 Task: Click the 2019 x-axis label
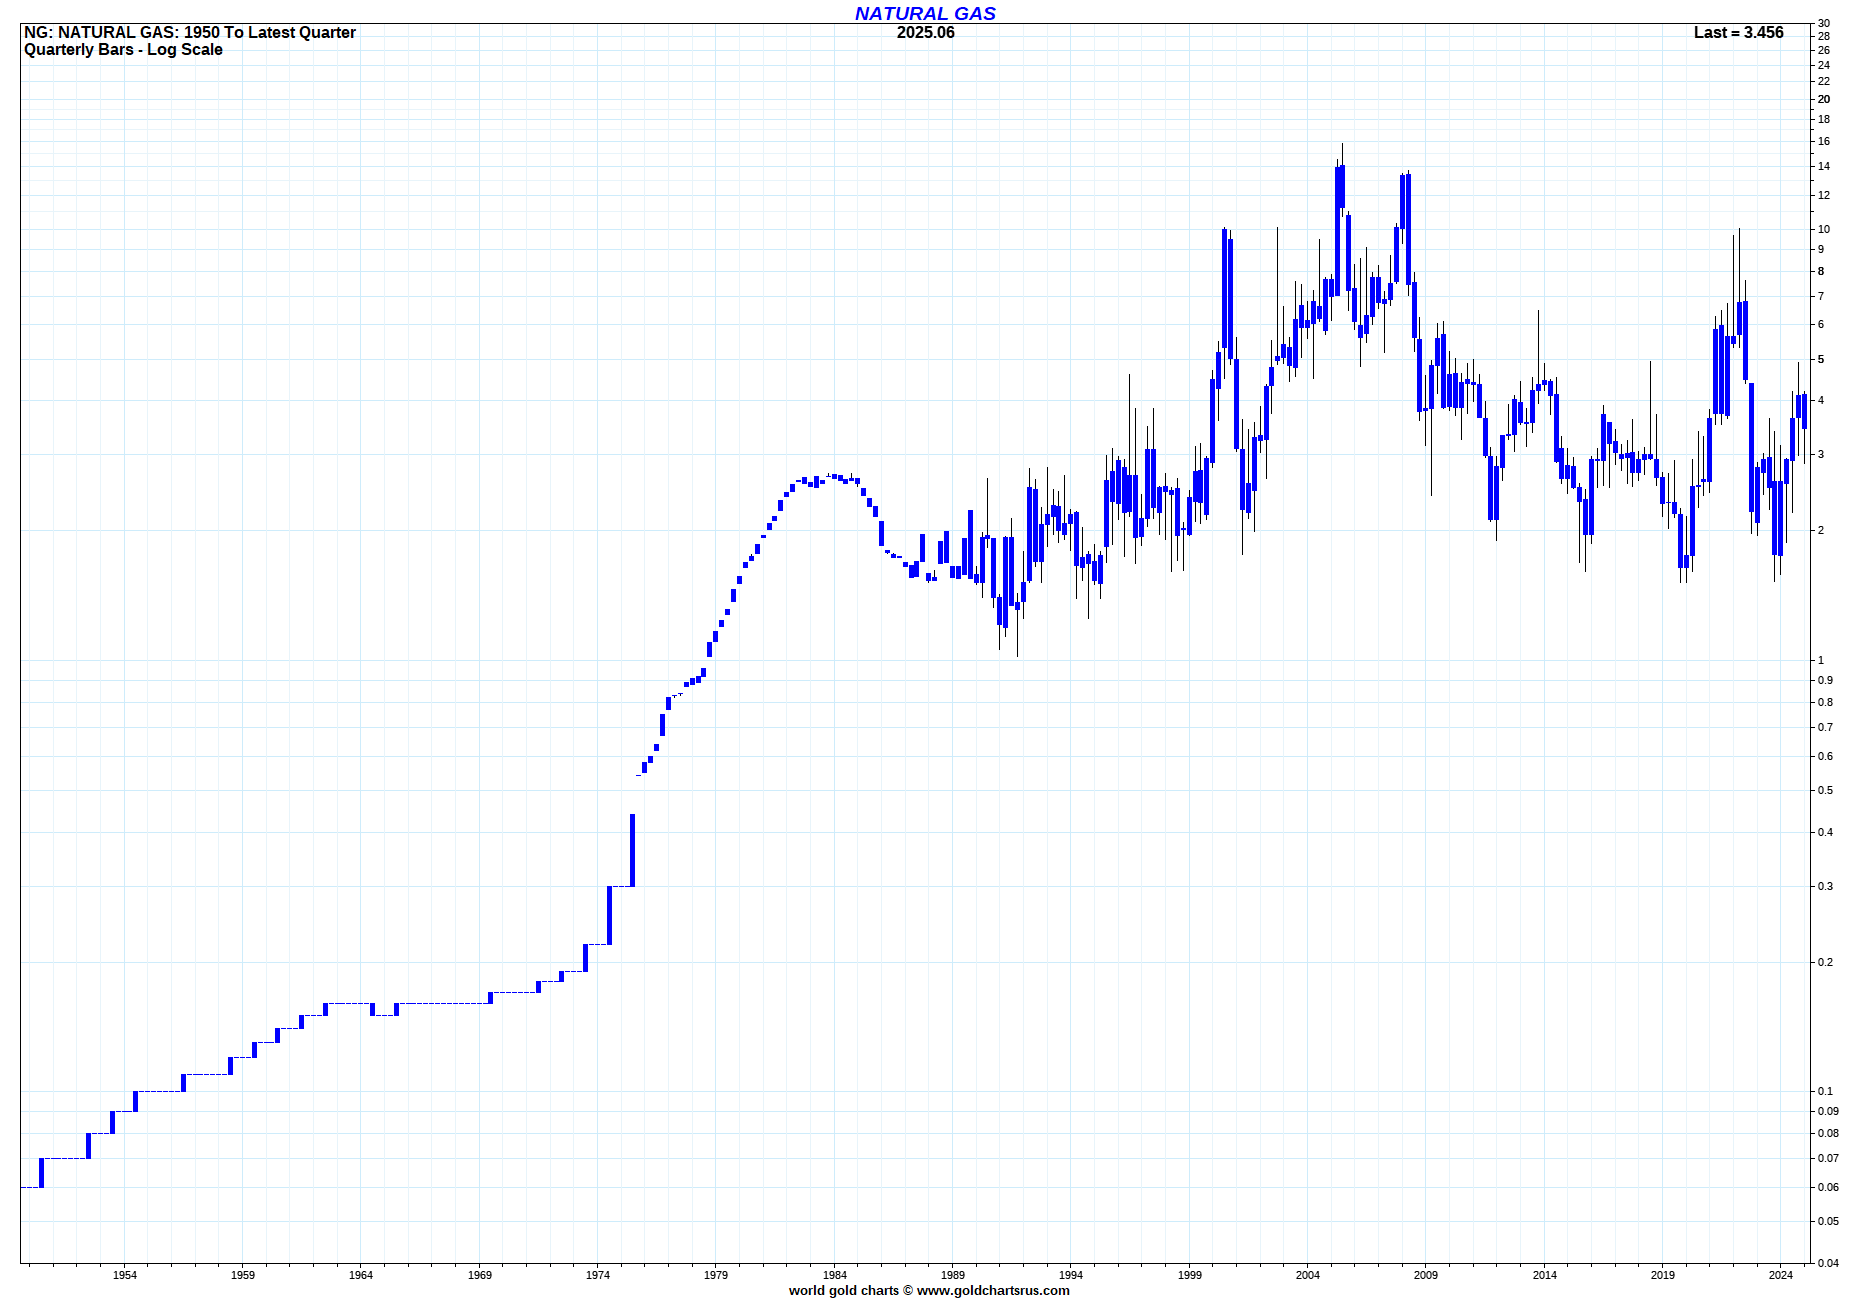pyautogui.click(x=1663, y=1275)
